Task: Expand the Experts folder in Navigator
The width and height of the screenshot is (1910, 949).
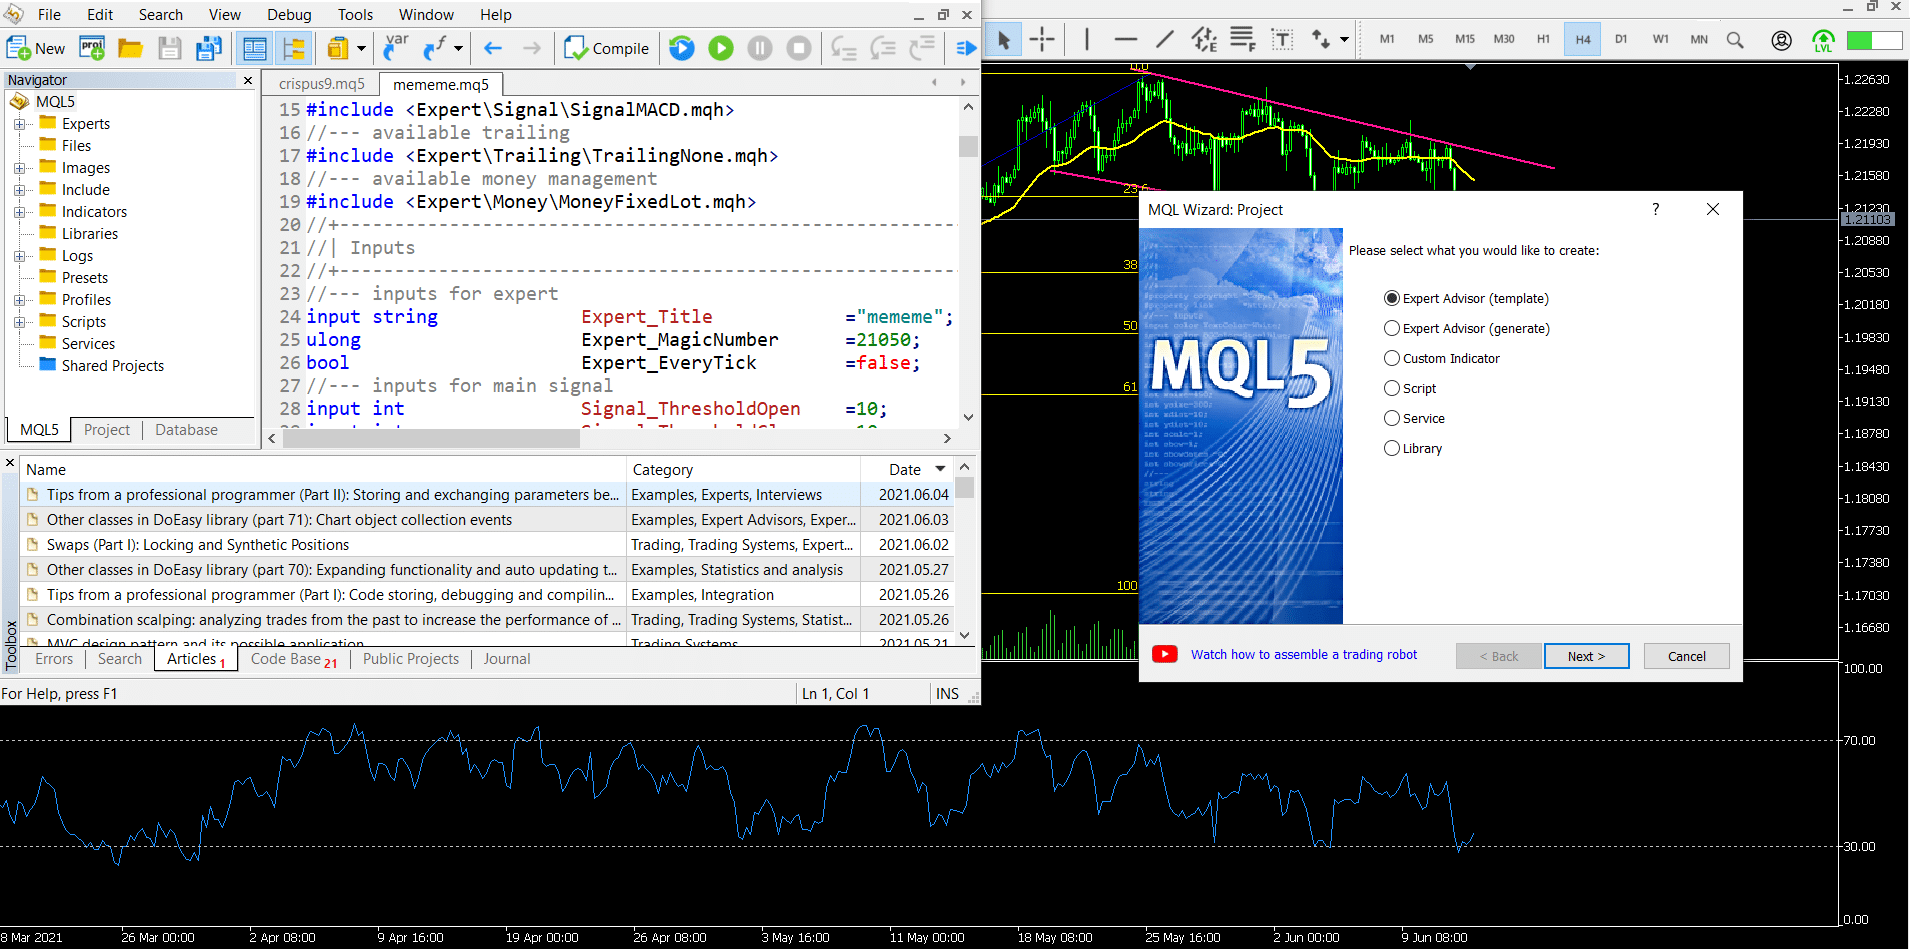Action: pos(19,124)
